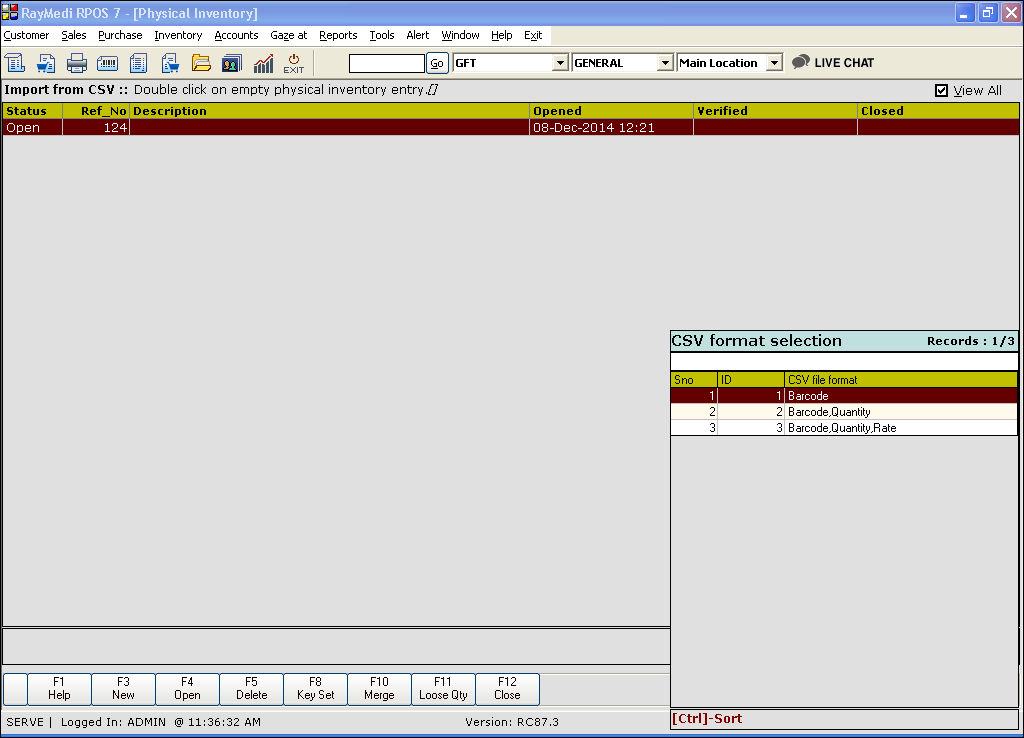The width and height of the screenshot is (1024, 738).
Task: Click the yellow open folder toolbar icon
Action: 201,63
